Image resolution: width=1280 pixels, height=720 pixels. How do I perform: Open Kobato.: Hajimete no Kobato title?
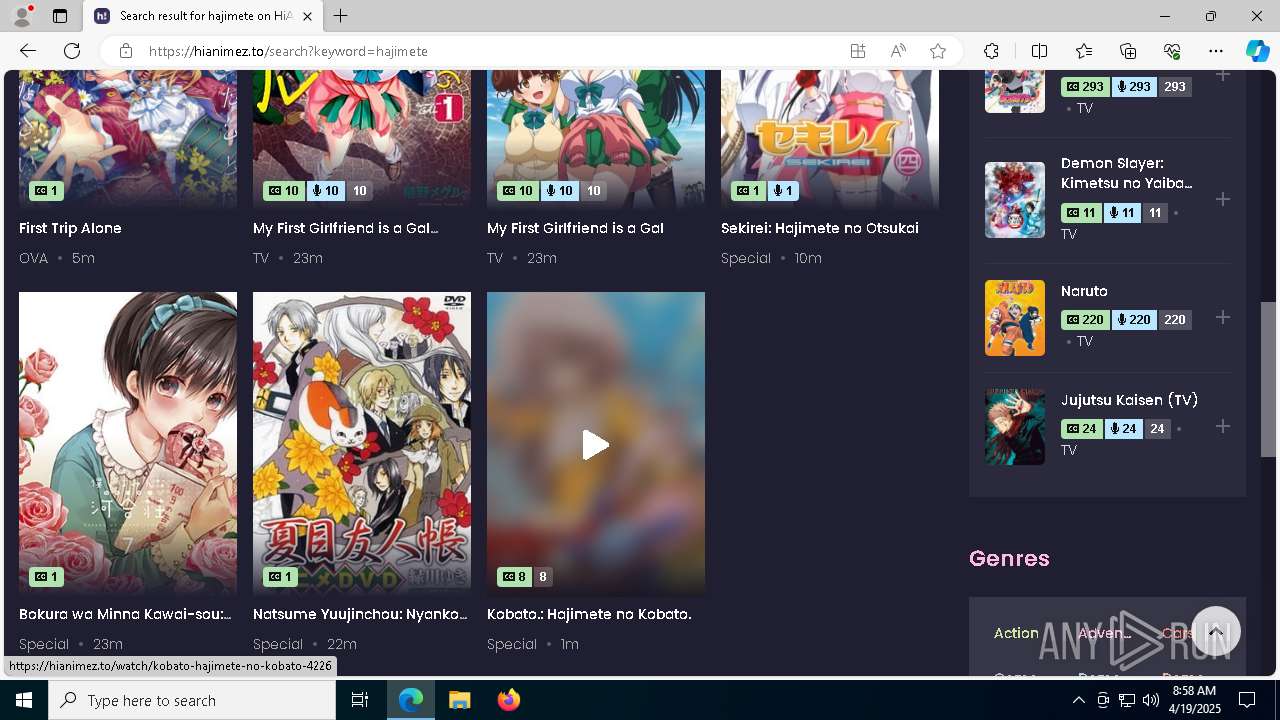tap(589, 614)
